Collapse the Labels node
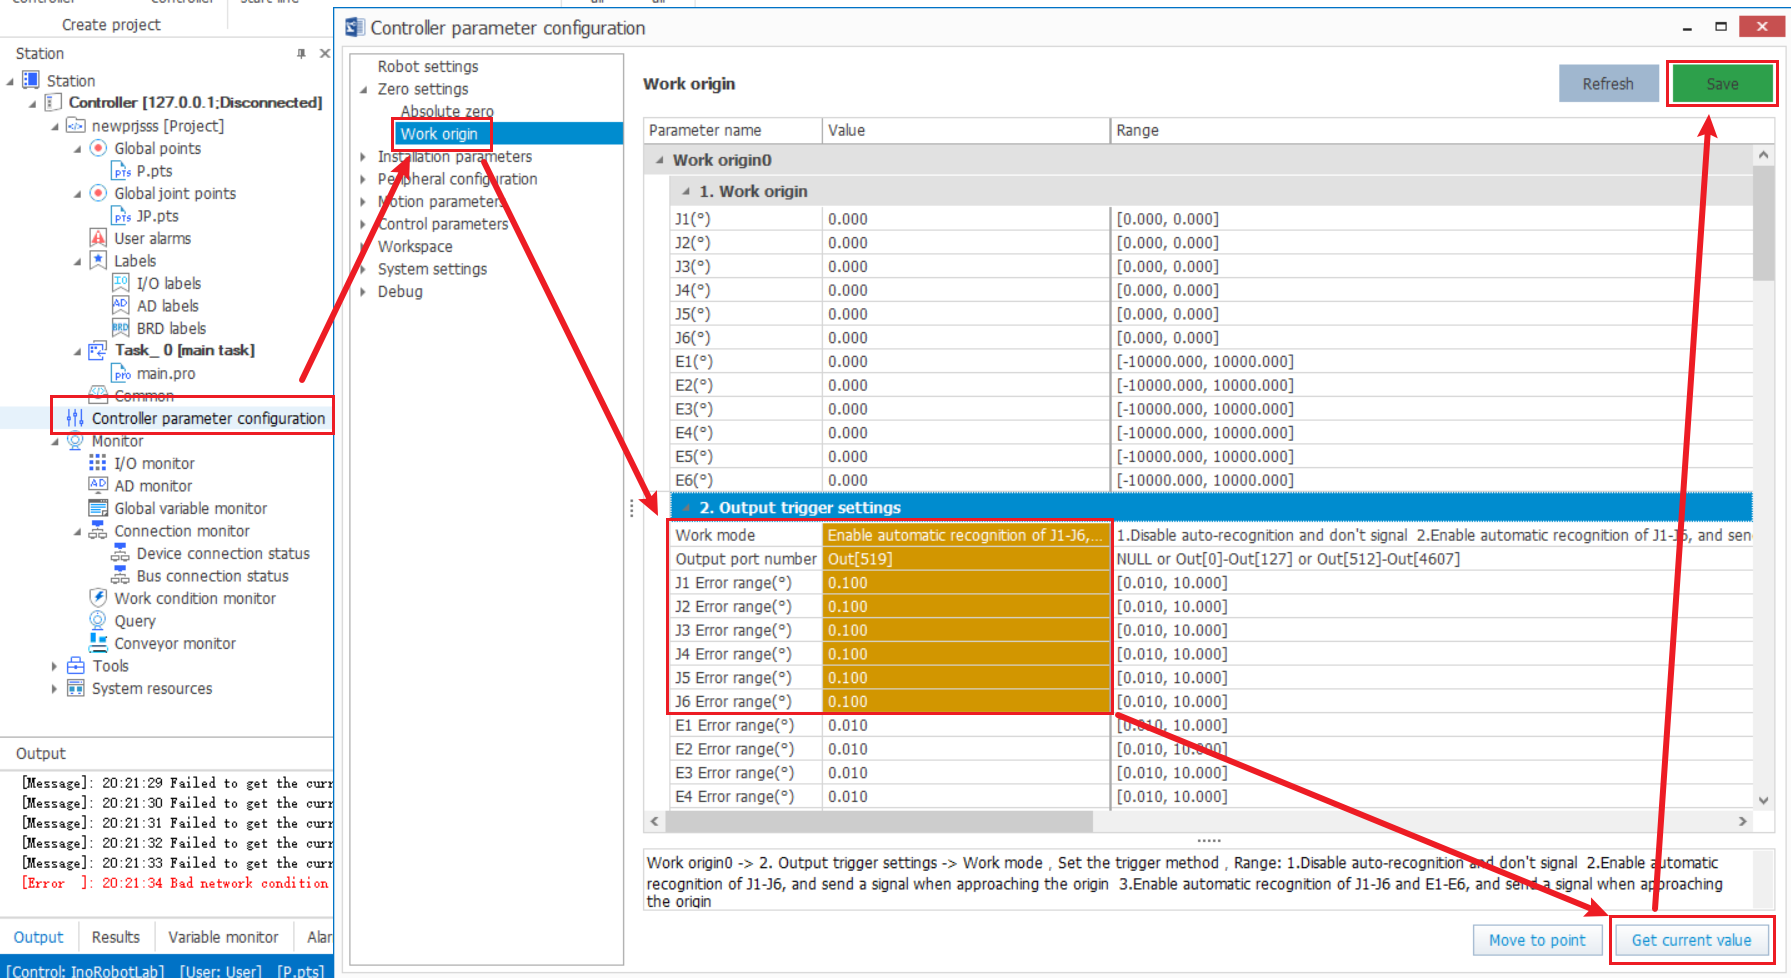The image size is (1791, 978). coord(78,261)
